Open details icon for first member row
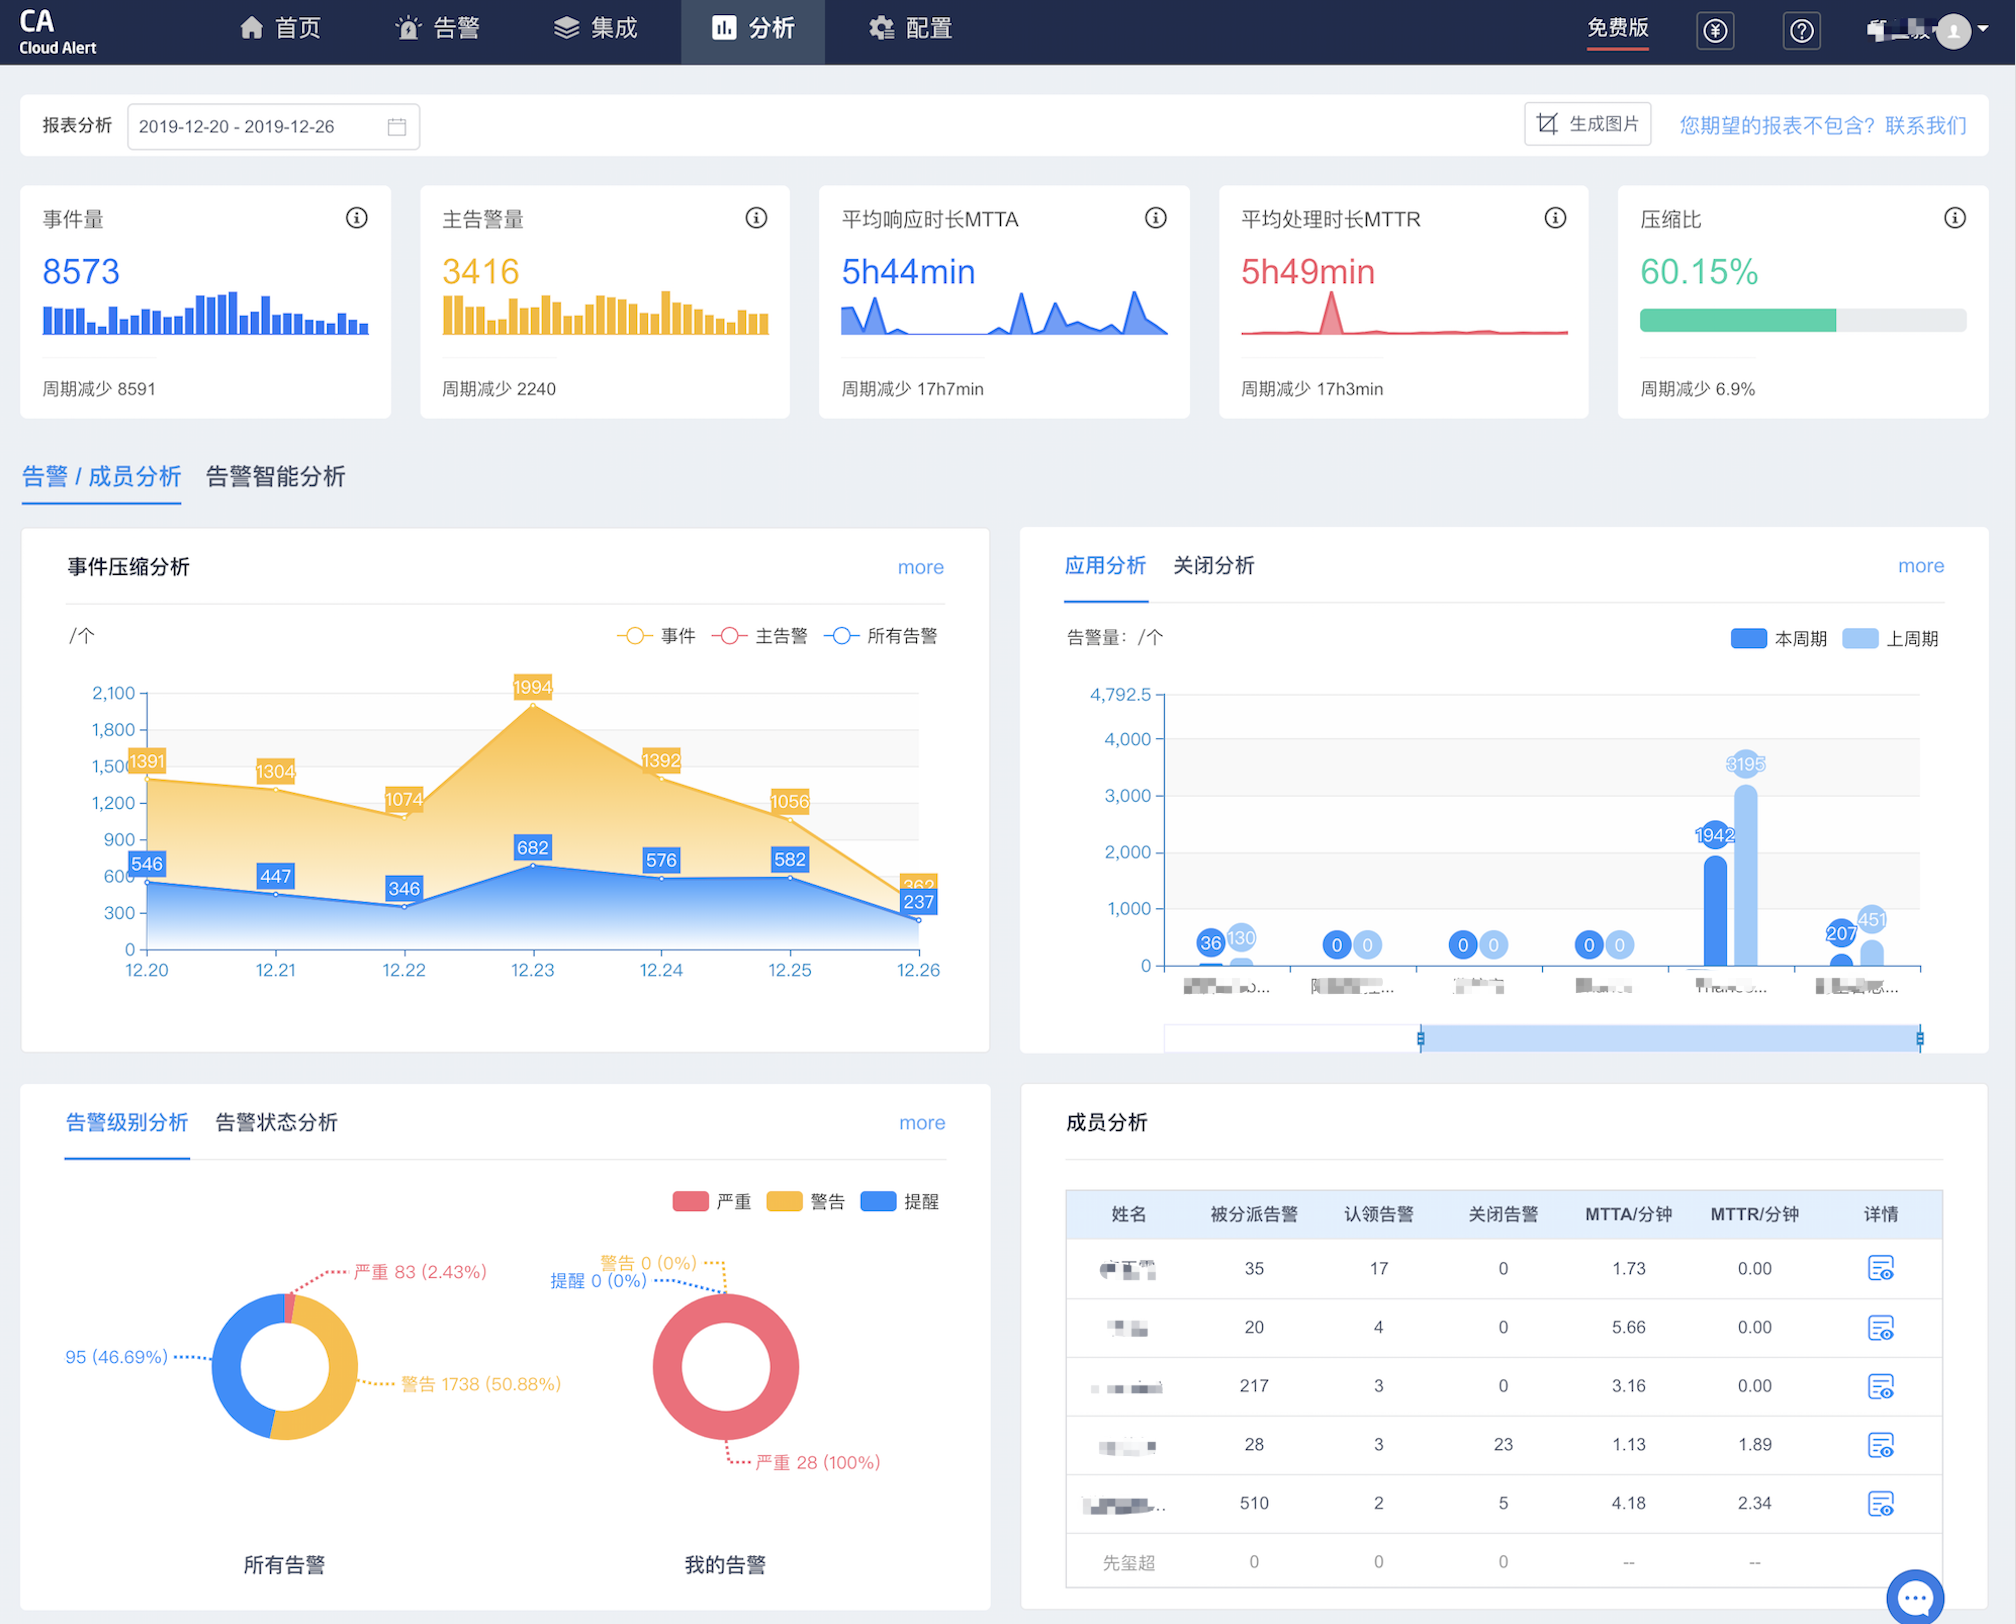2016x1624 pixels. (1880, 1268)
